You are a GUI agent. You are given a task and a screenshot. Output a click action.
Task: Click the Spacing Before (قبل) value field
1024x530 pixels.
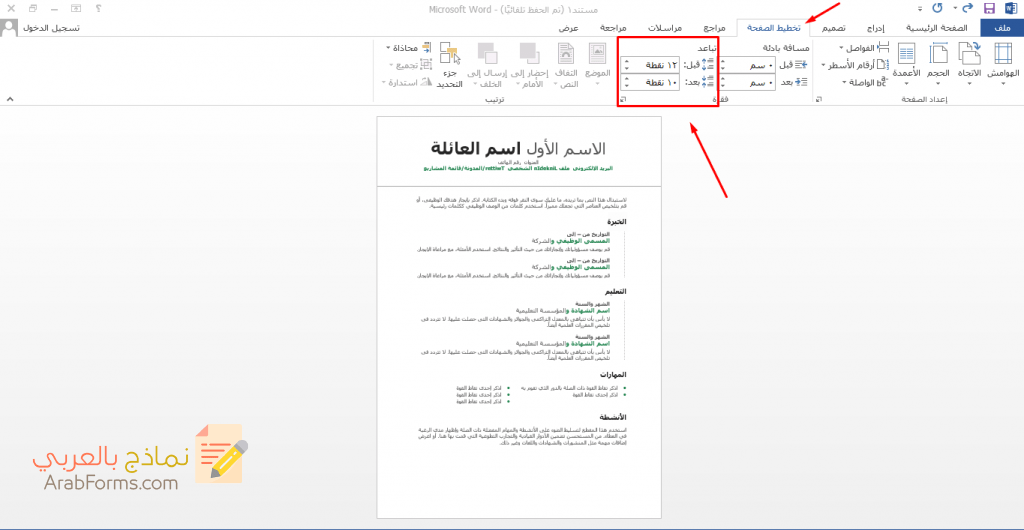pos(657,65)
